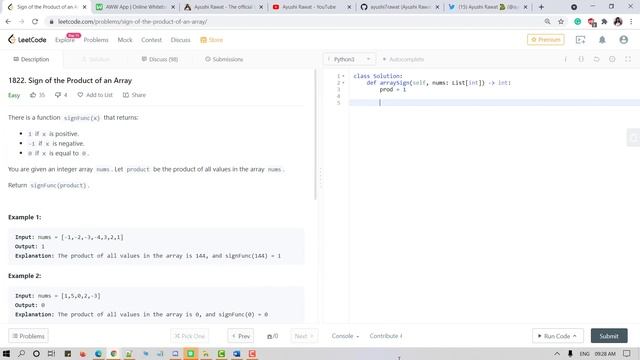The height and width of the screenshot is (360, 640).
Task: Switch to the GitHub browser tab
Action: click(400, 7)
